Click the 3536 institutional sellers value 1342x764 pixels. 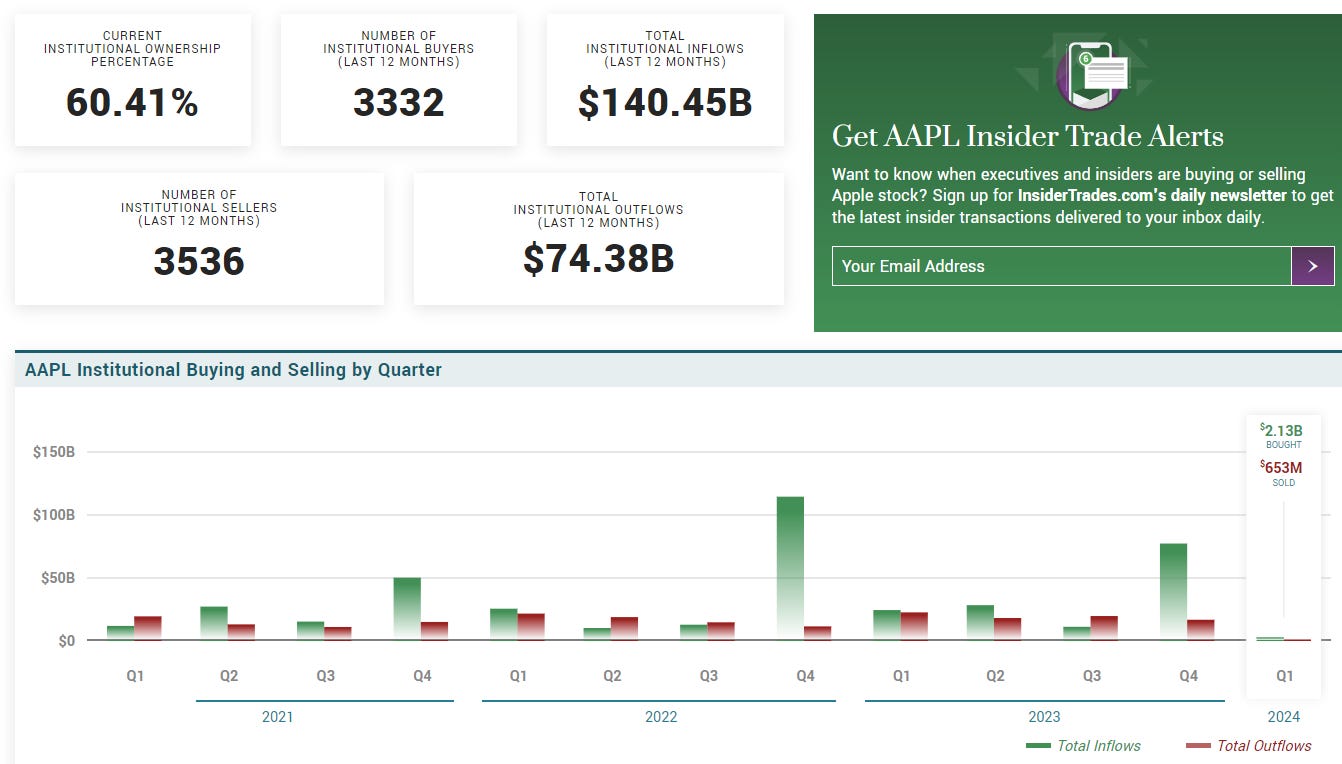click(199, 261)
